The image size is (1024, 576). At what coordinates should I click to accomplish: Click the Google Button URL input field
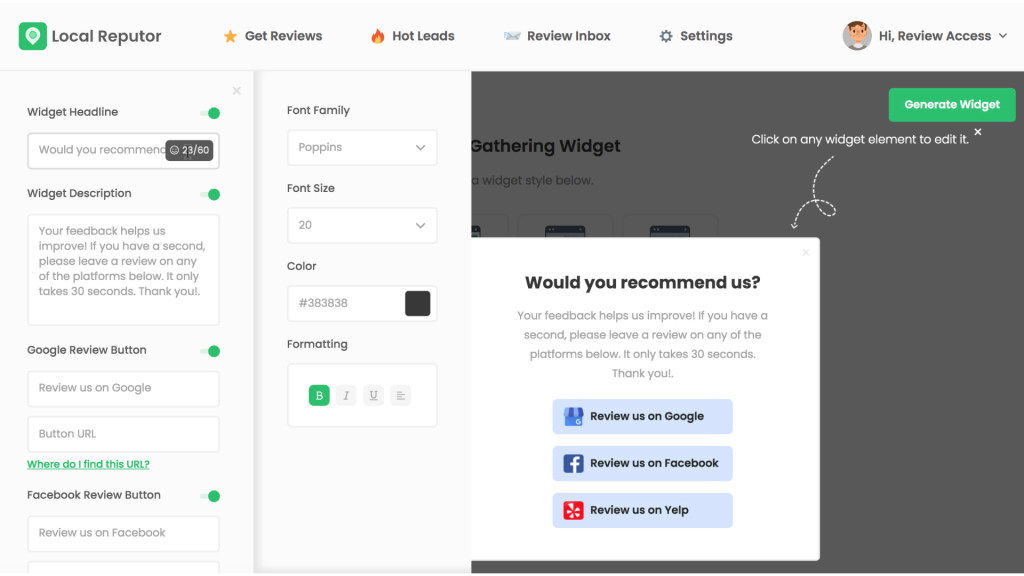click(x=123, y=434)
